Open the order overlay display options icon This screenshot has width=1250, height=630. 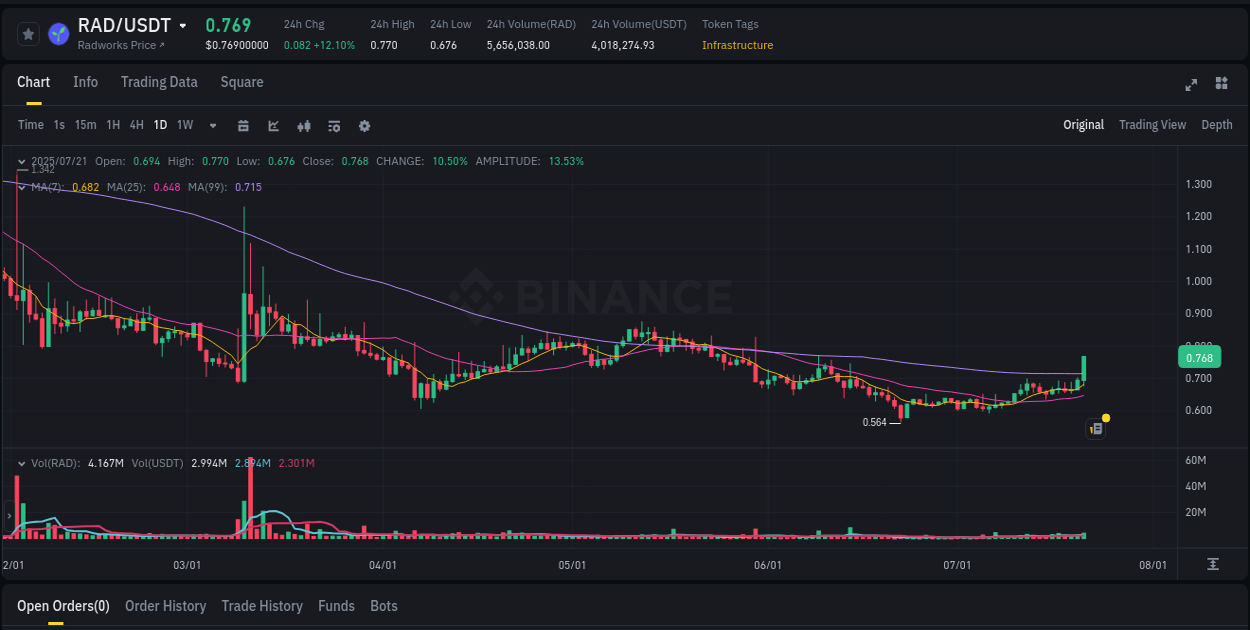(333, 126)
